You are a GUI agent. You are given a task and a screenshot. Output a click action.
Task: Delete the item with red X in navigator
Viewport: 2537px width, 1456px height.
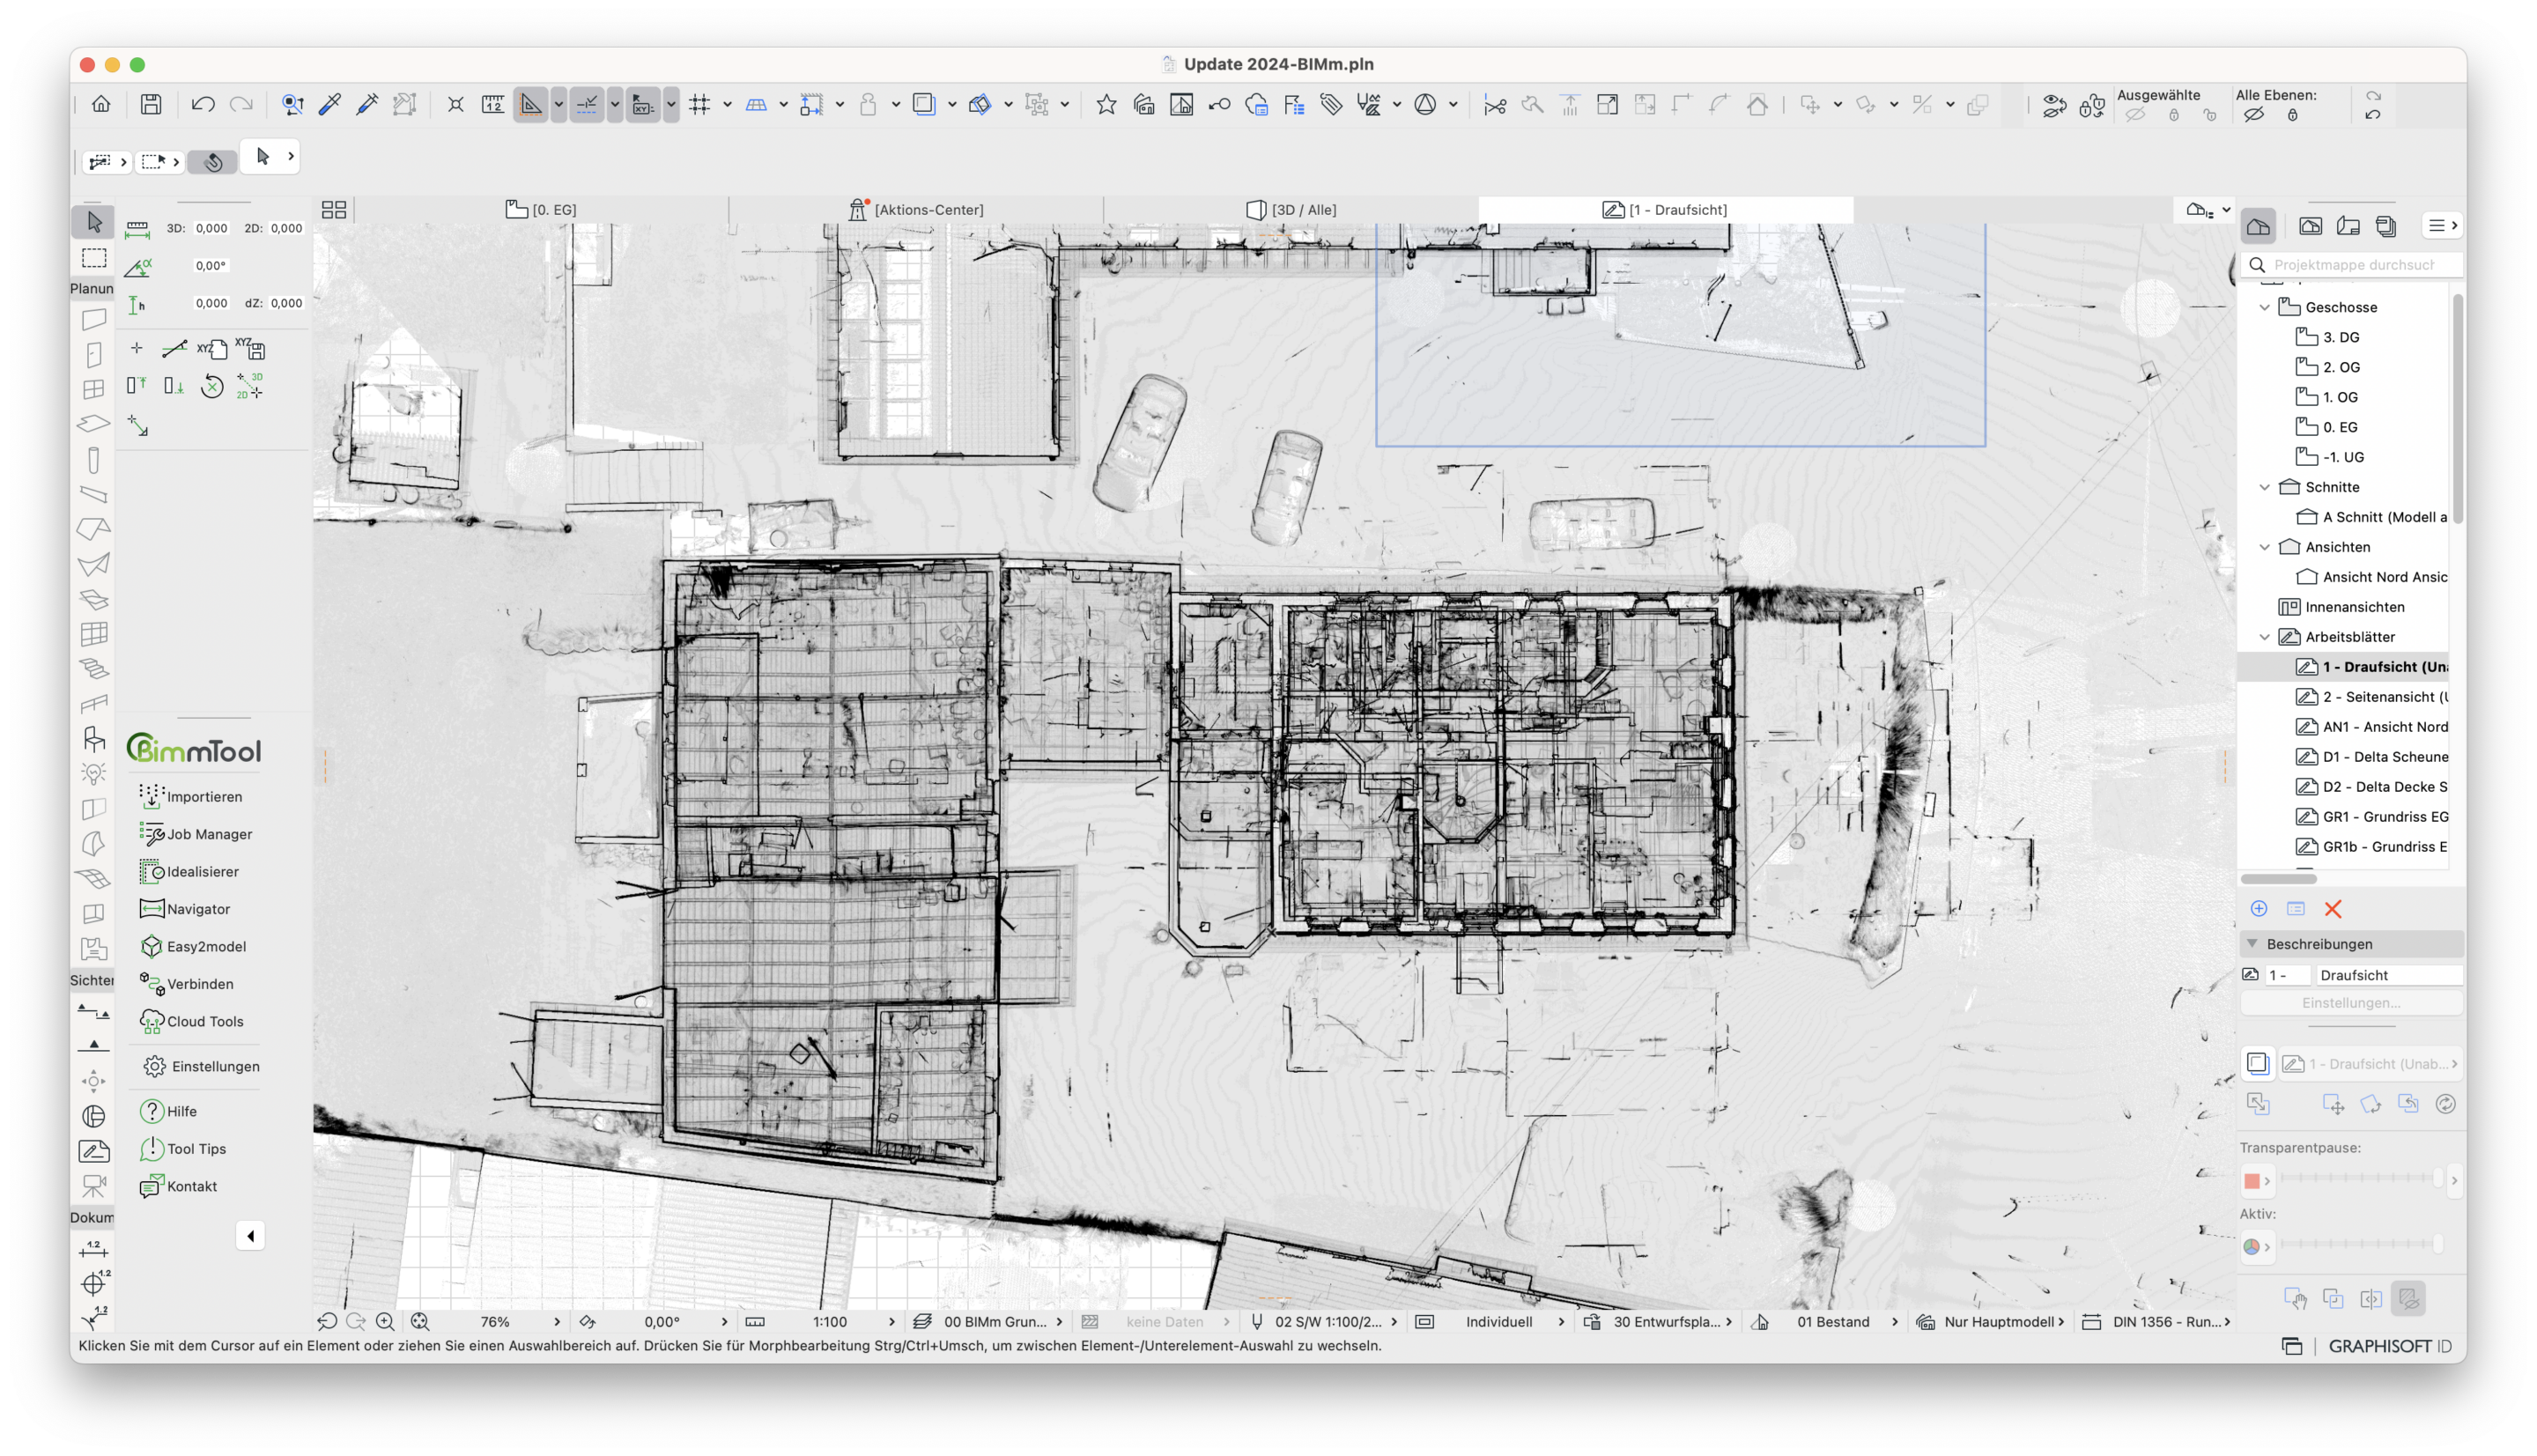[2333, 908]
